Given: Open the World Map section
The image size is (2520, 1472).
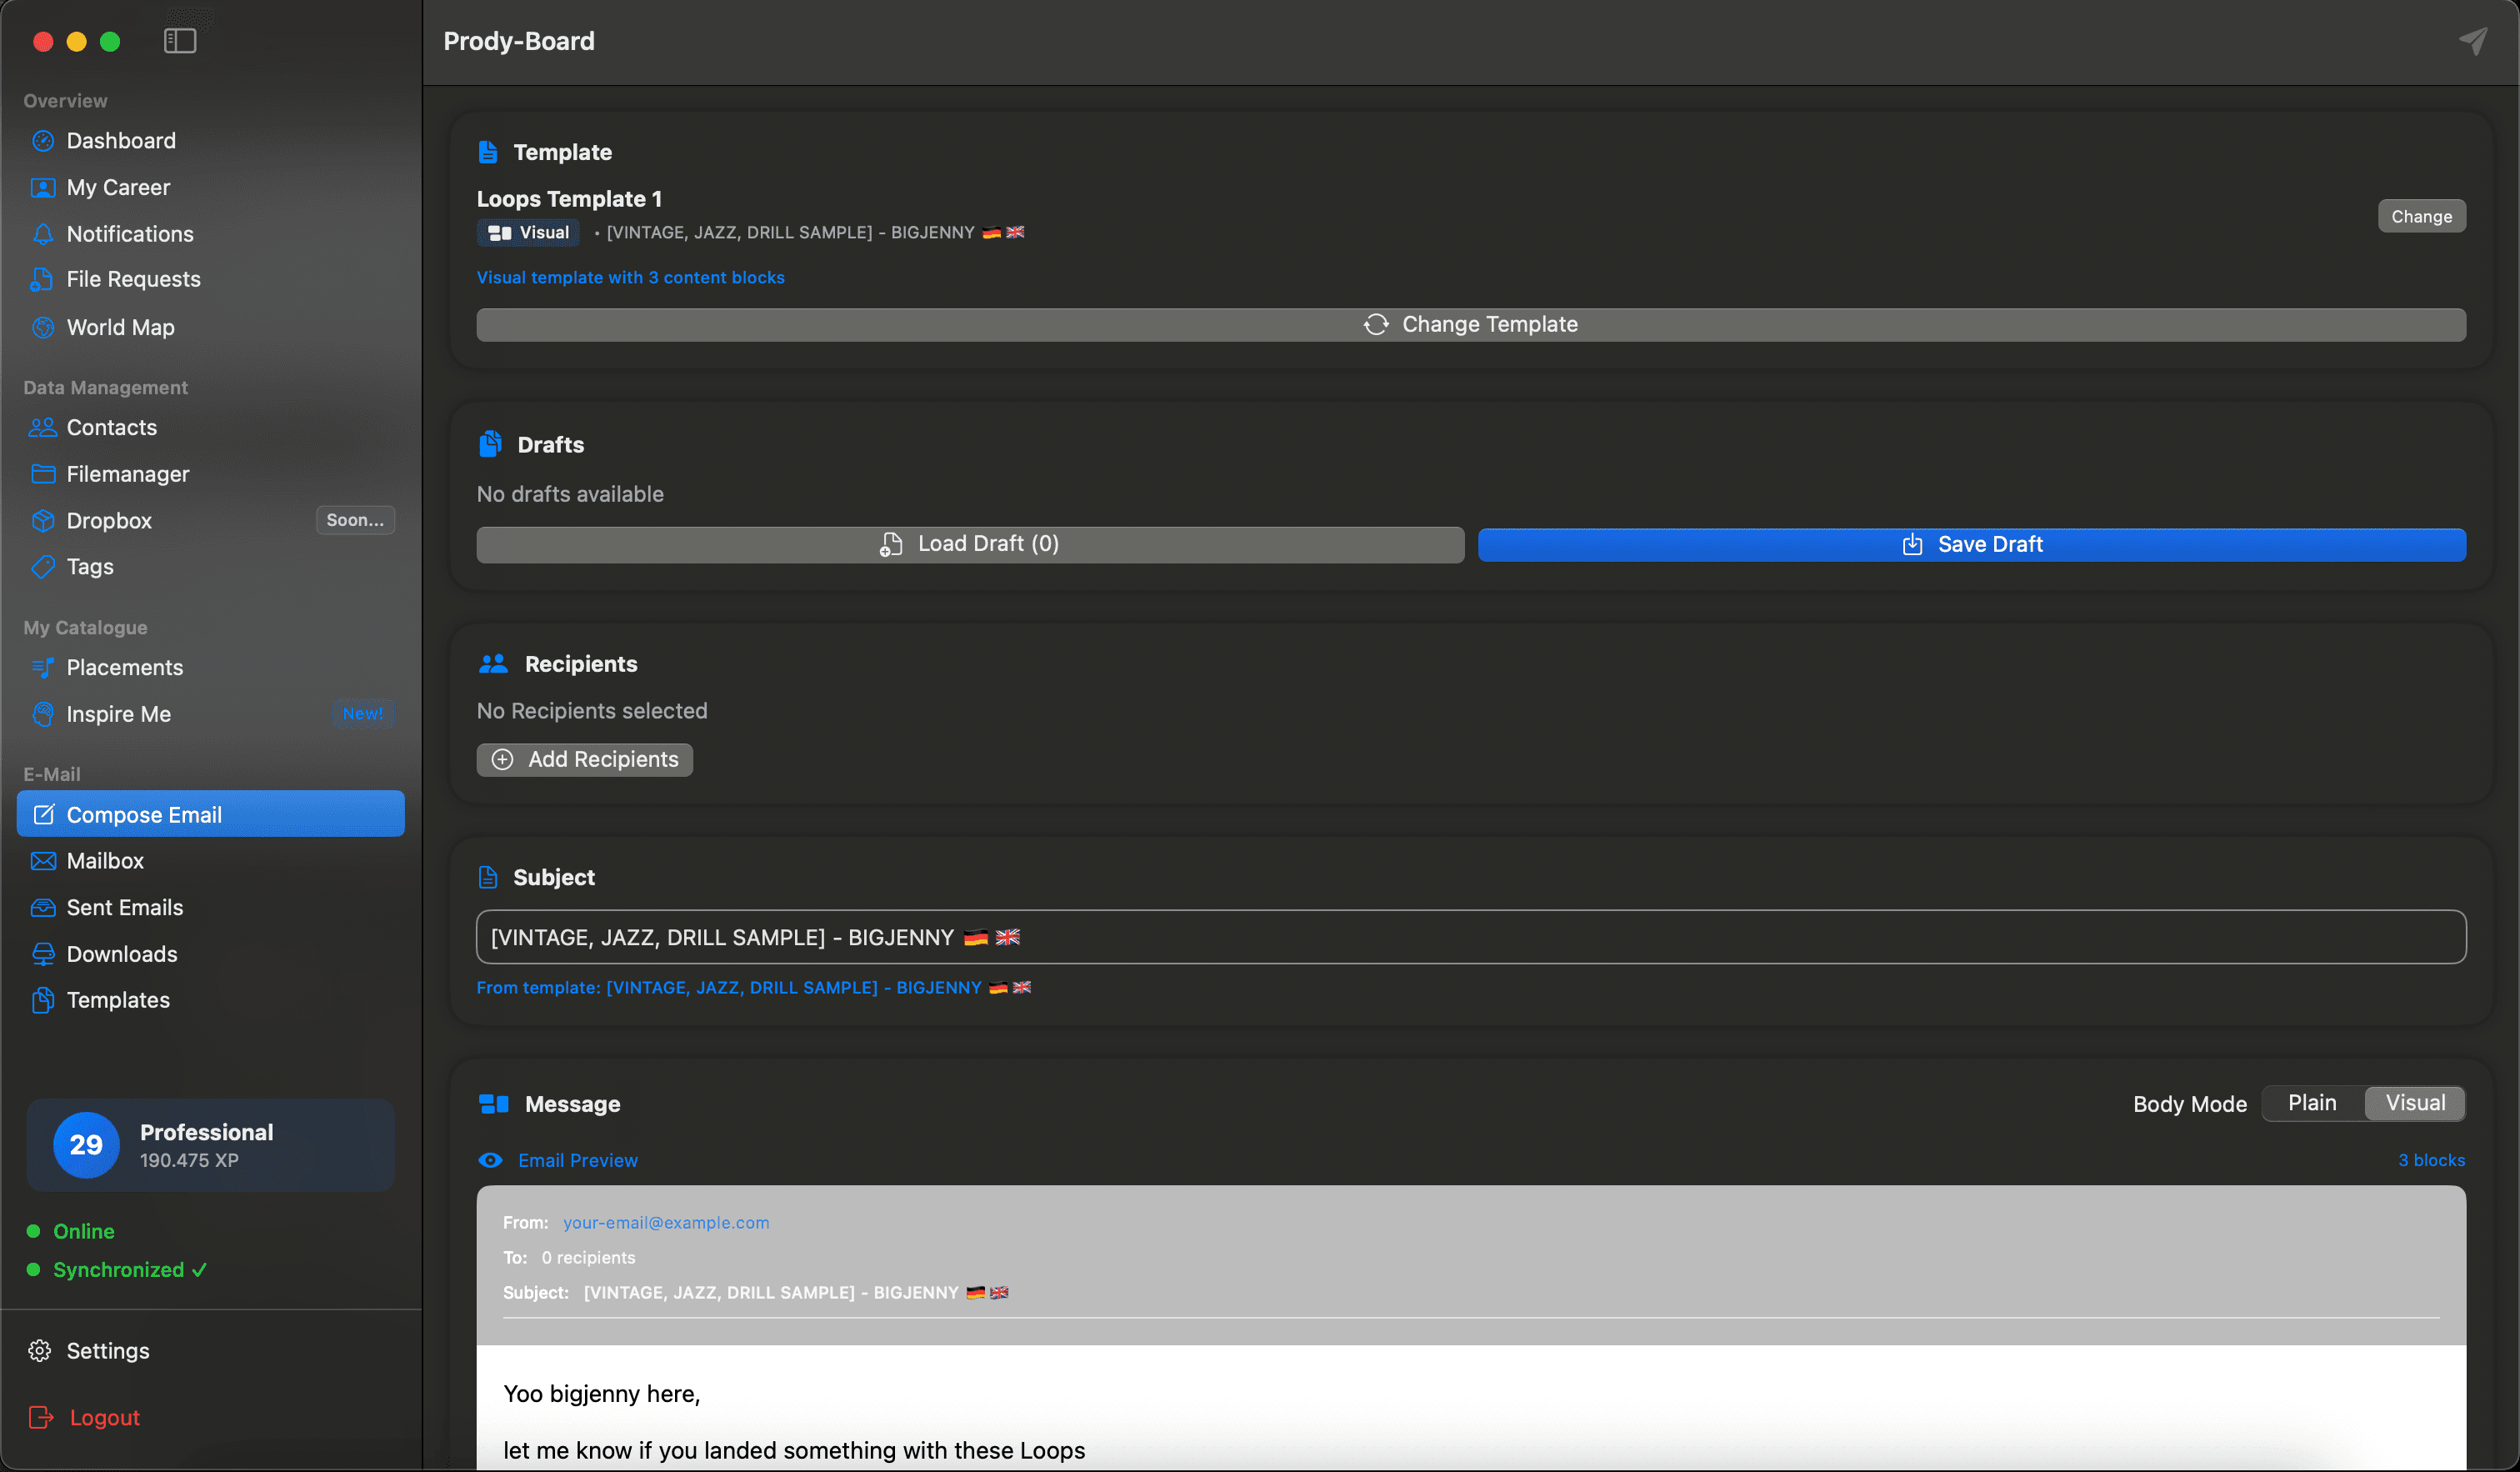Looking at the screenshot, I should pyautogui.click(x=118, y=327).
